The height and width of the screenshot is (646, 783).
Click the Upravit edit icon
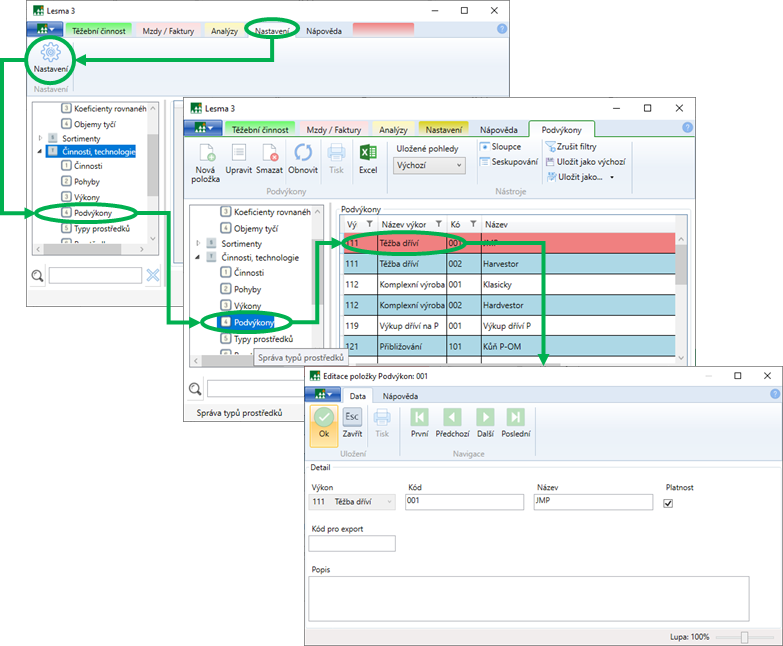tap(239, 153)
